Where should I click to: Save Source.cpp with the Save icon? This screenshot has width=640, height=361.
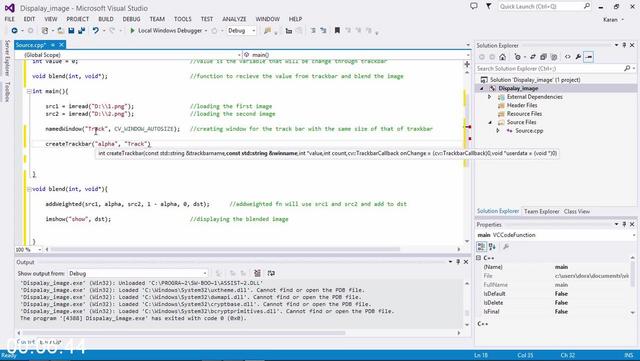tap(71, 31)
